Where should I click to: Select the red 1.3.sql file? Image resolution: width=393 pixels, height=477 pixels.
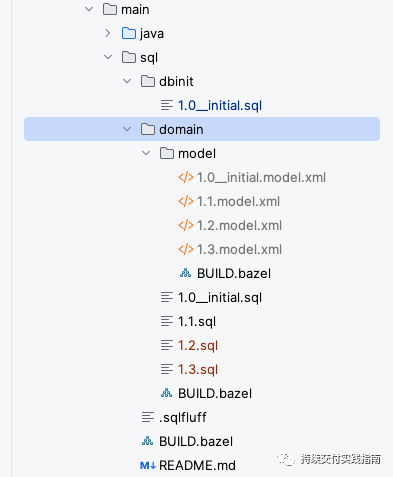[x=198, y=370]
